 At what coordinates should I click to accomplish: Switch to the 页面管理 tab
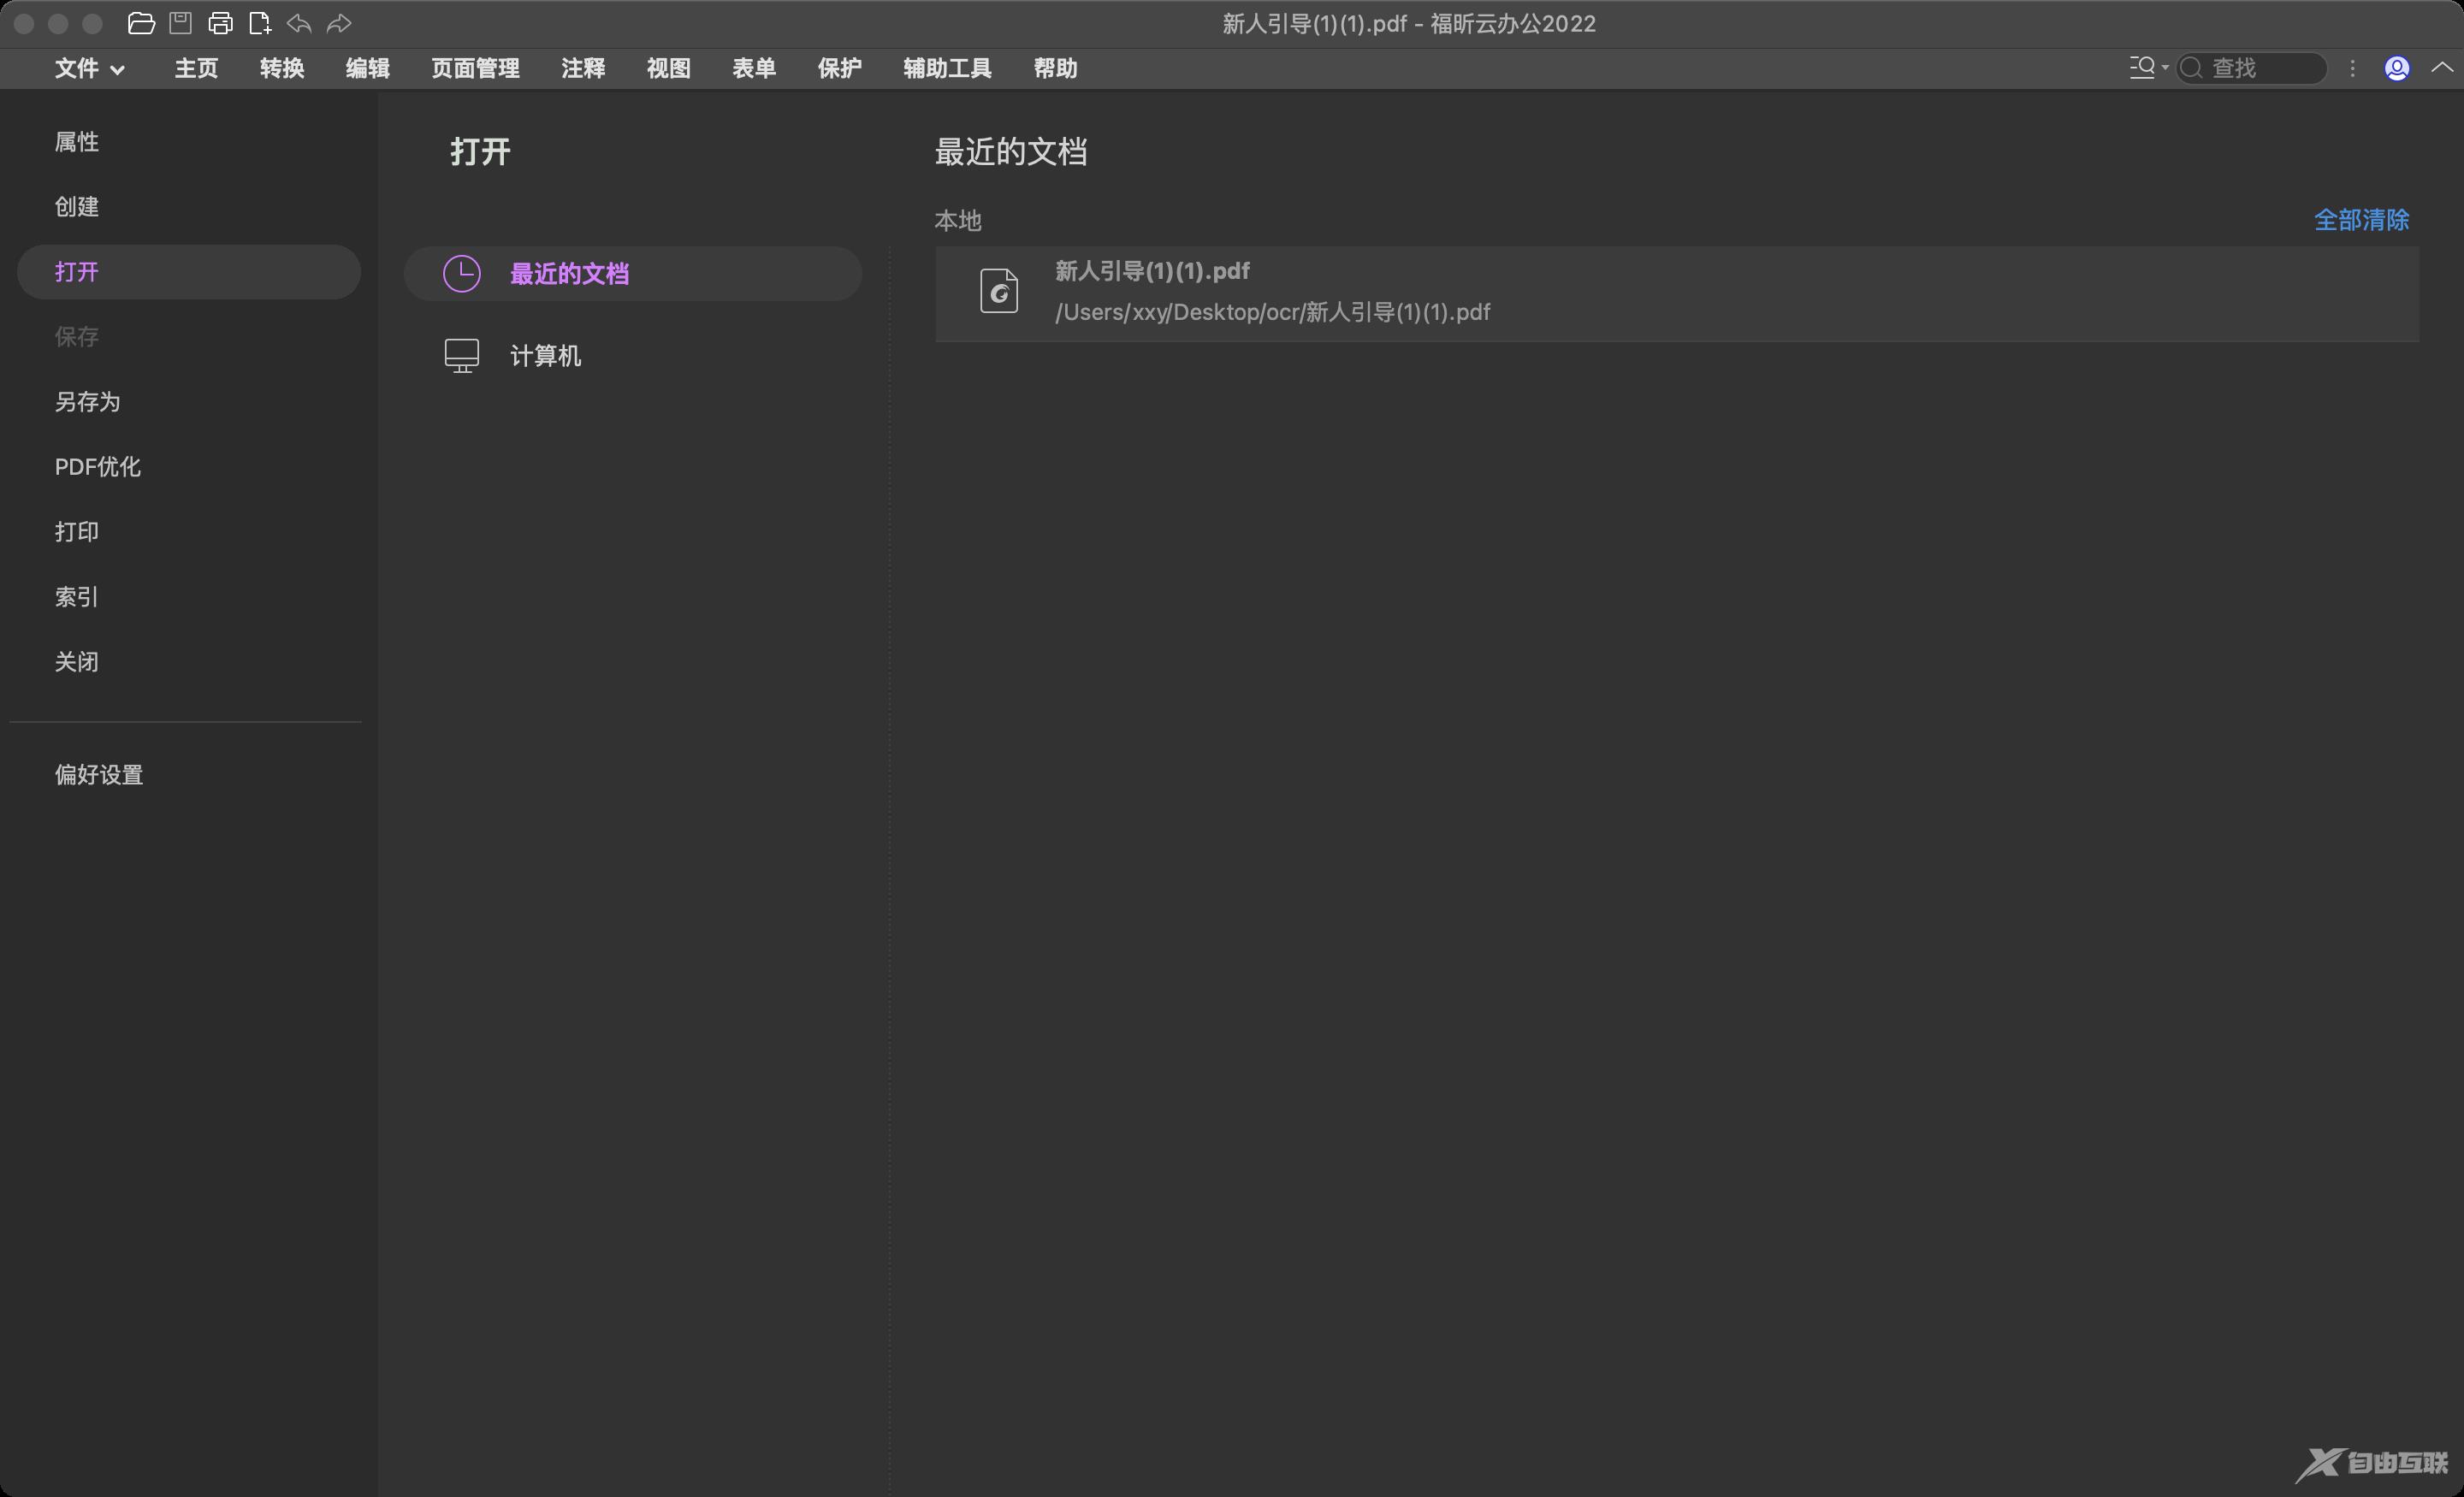pos(475,68)
